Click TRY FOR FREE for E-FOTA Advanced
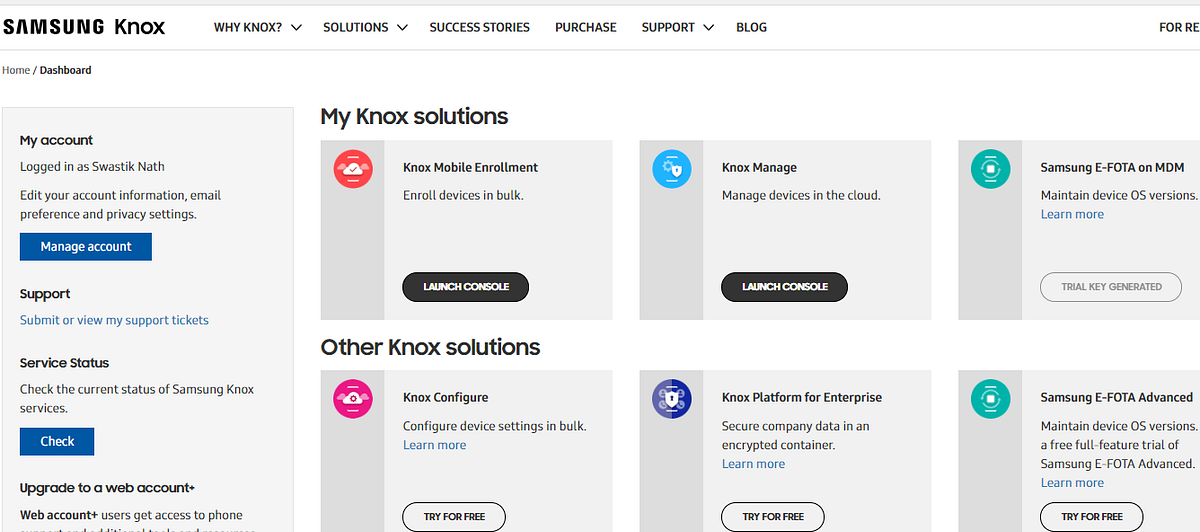1200x532 pixels. pyautogui.click(x=1092, y=517)
